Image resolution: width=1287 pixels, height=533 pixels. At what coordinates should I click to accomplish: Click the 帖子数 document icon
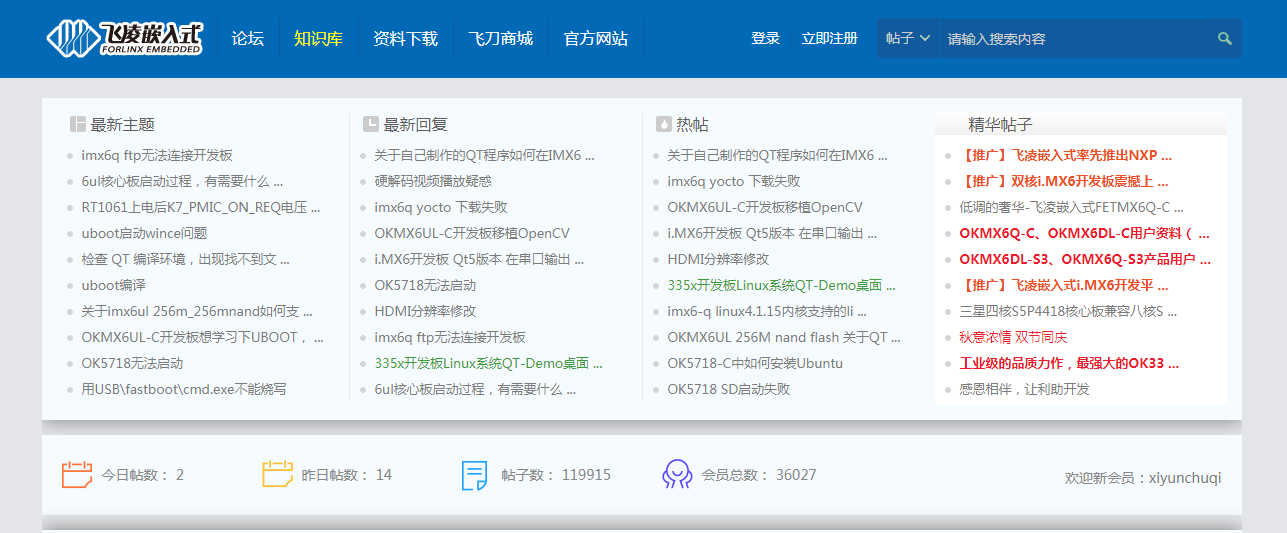[474, 475]
